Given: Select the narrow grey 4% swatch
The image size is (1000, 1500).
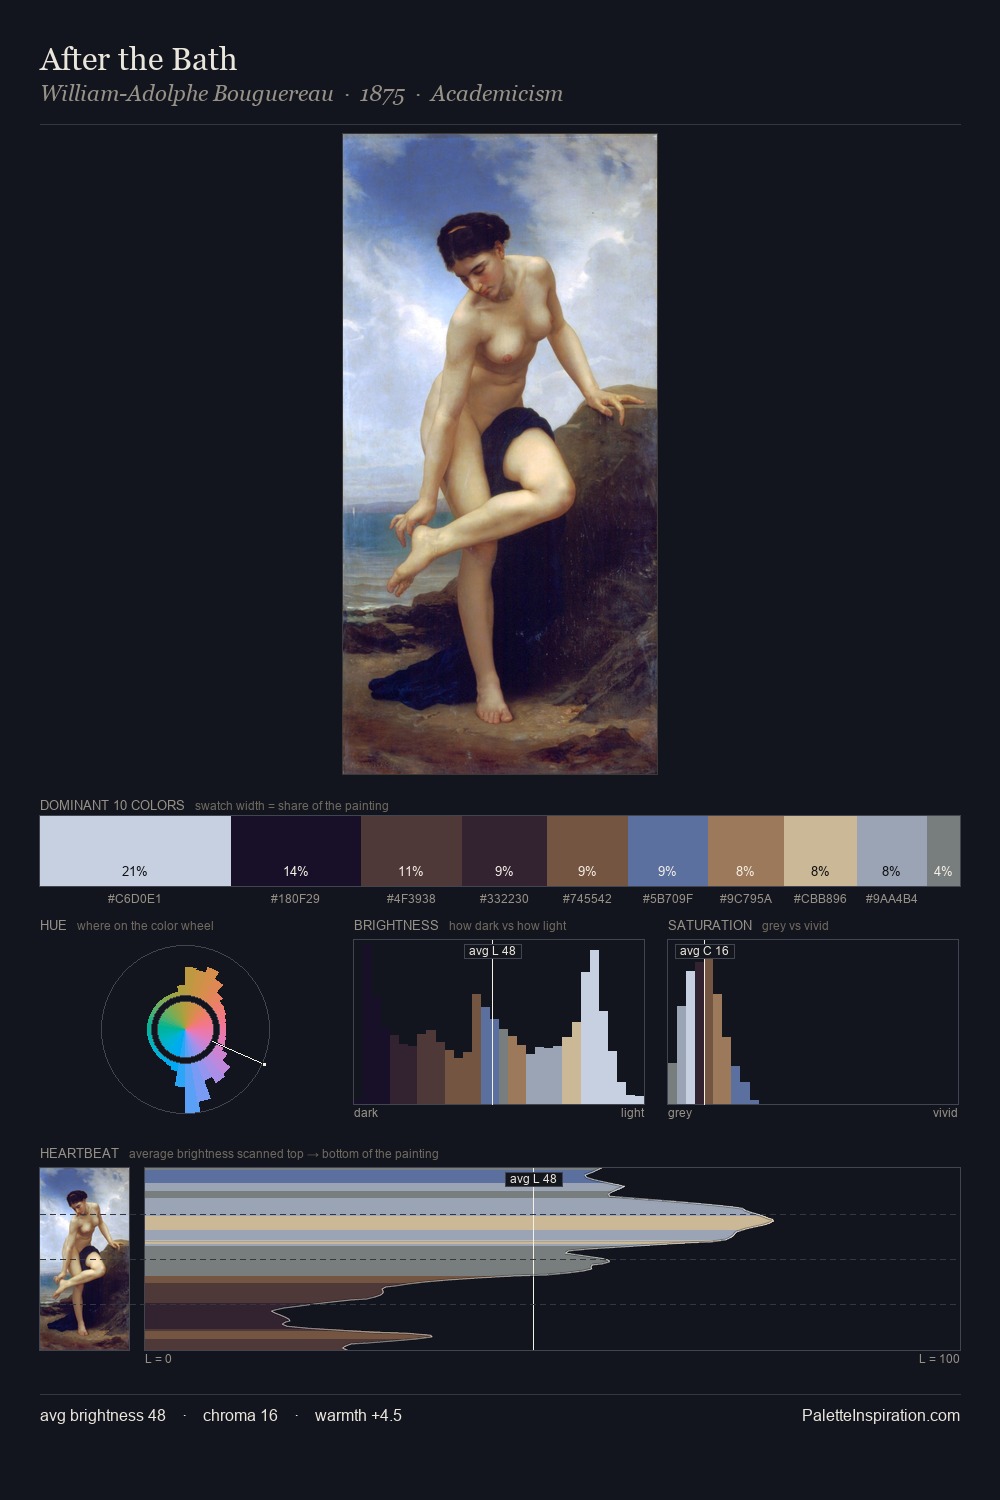Looking at the screenshot, I should (943, 851).
